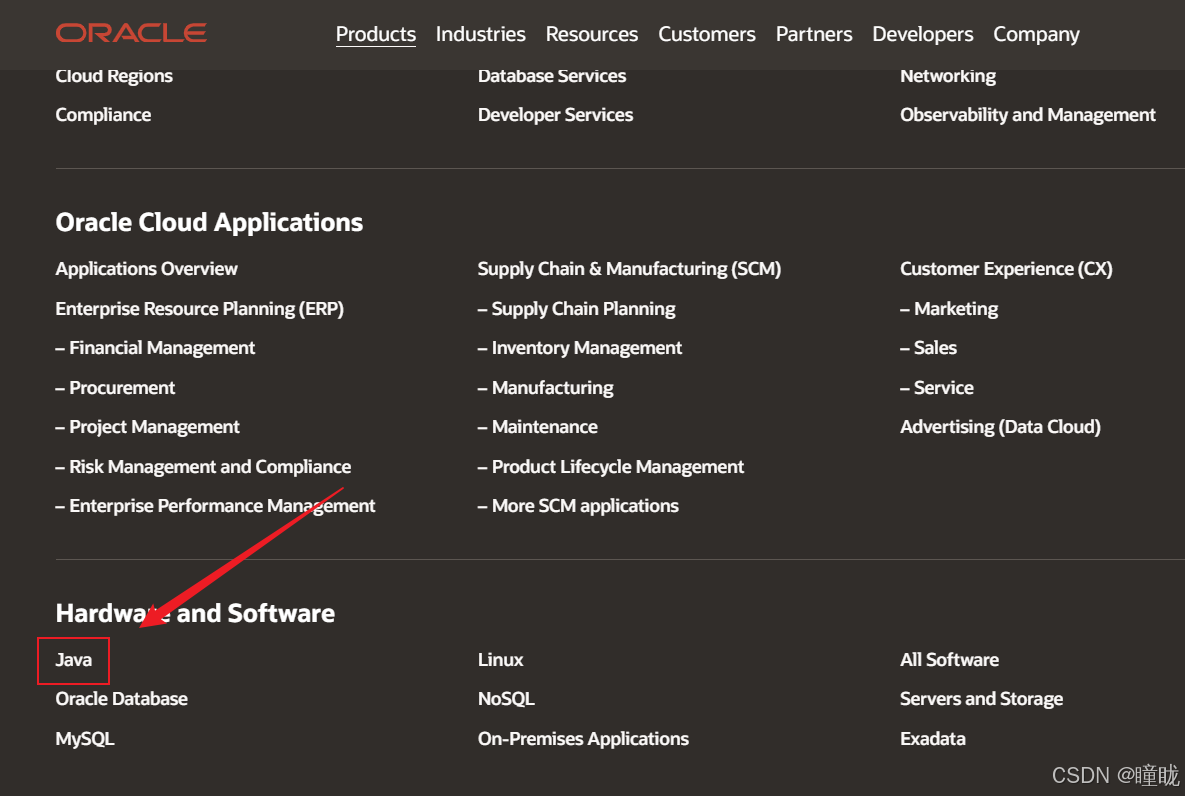
Task: Open On-Premises Applications
Action: pyautogui.click(x=583, y=739)
